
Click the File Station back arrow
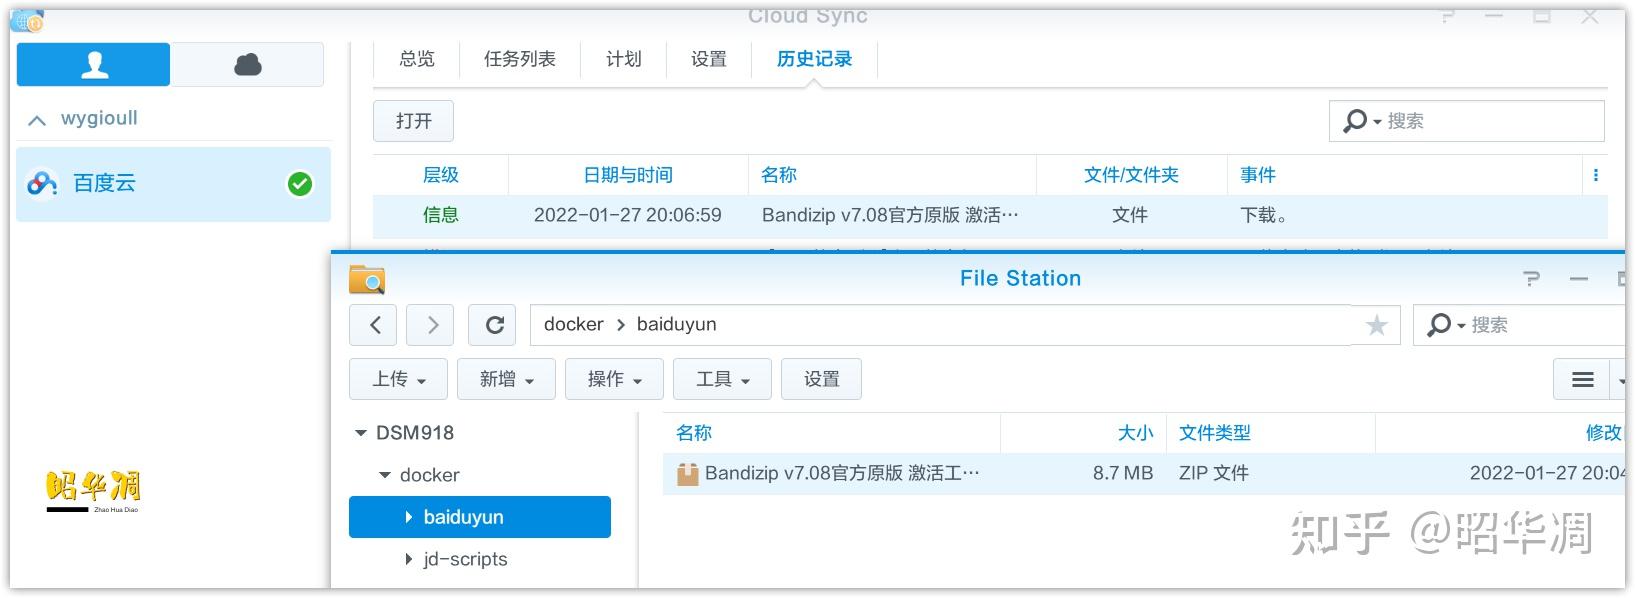tap(374, 325)
